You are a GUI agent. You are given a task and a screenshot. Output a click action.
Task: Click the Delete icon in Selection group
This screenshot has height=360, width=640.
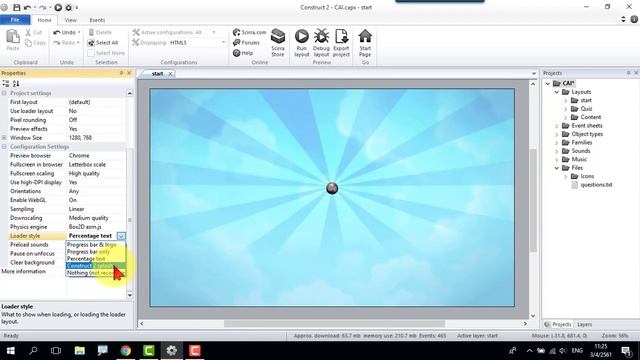coord(91,32)
